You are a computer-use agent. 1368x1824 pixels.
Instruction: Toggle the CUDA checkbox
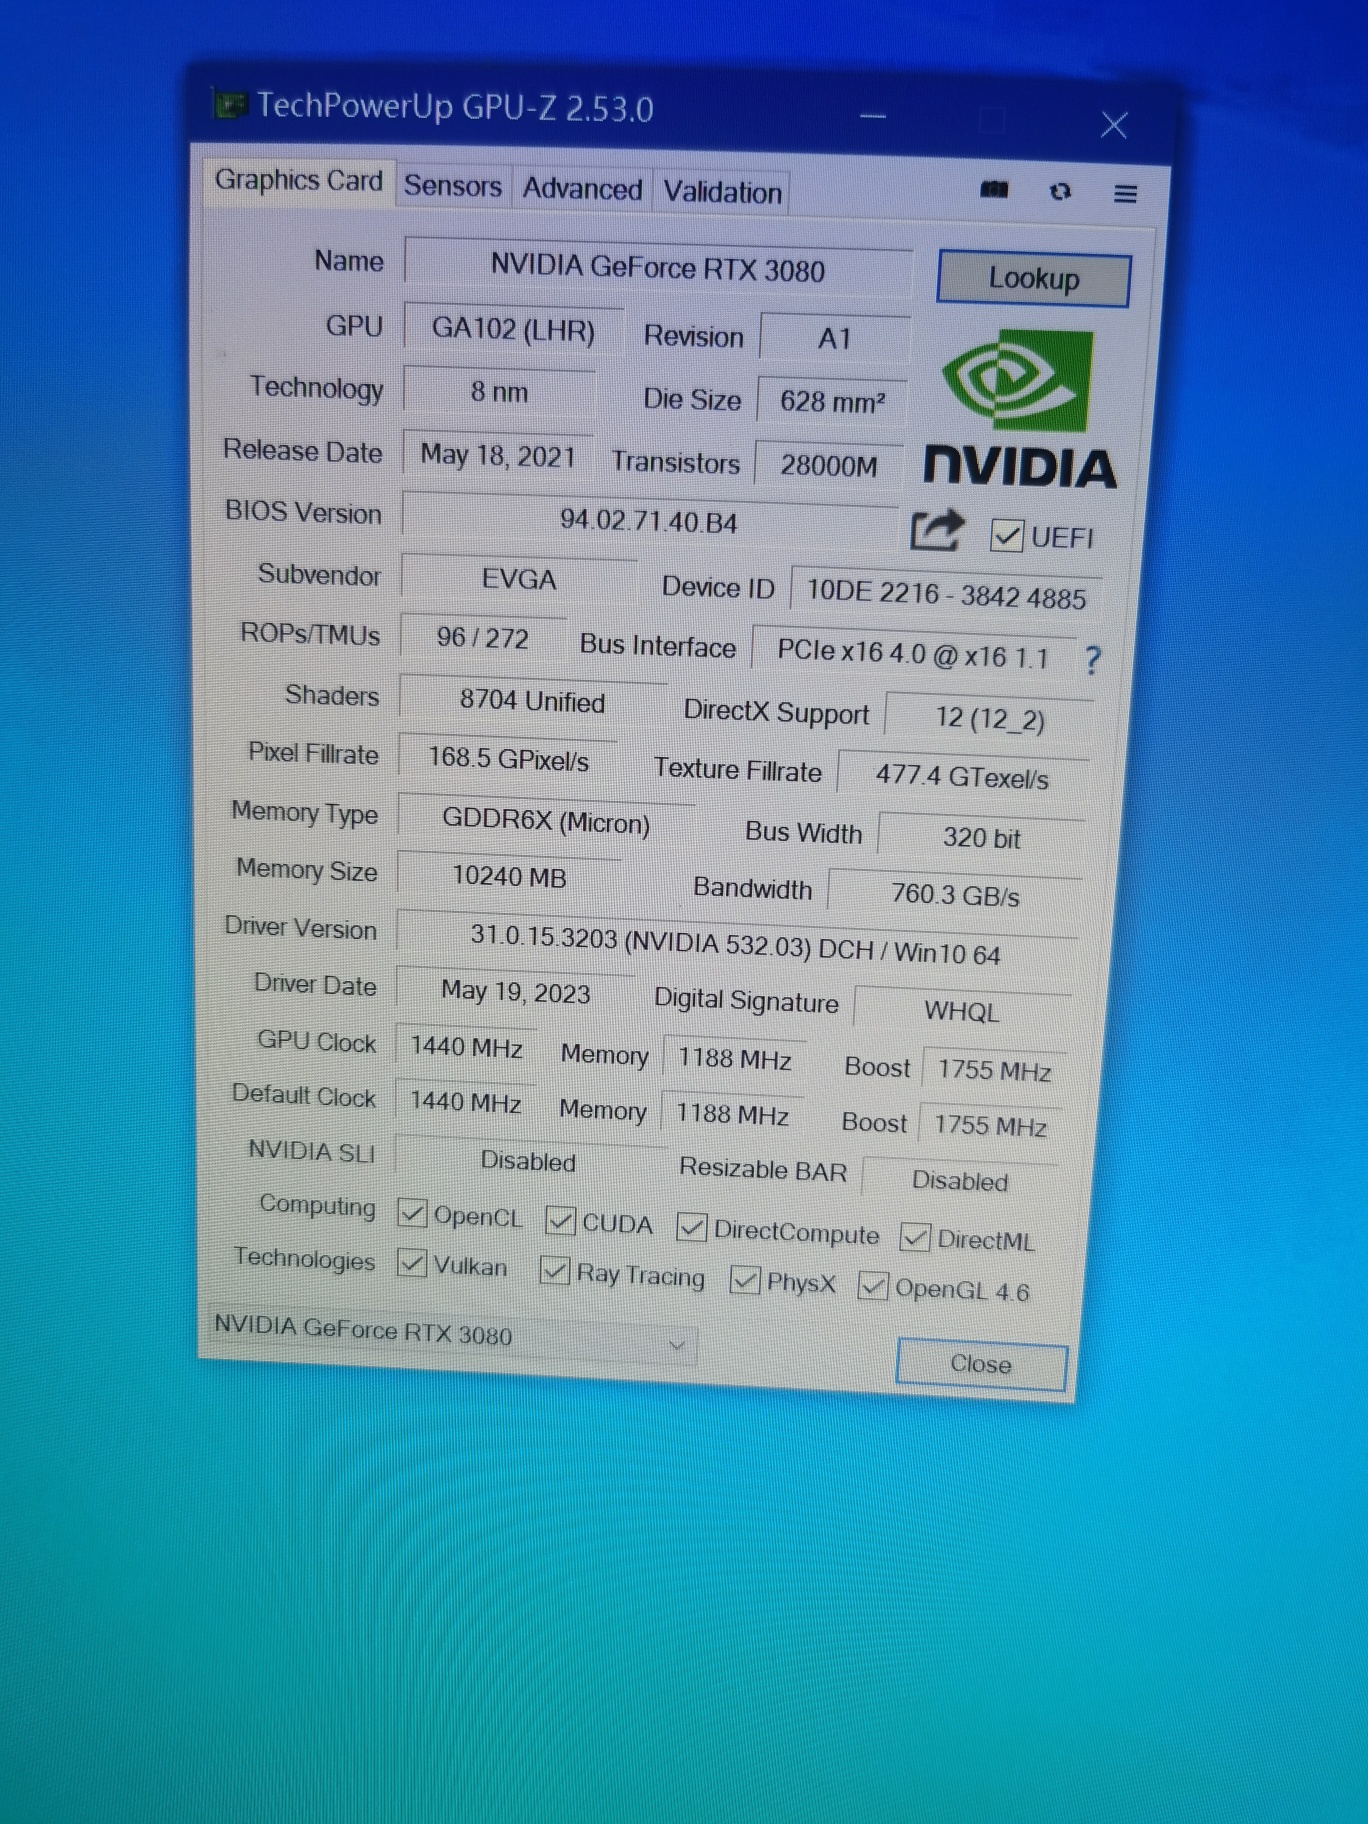[x=561, y=1220]
